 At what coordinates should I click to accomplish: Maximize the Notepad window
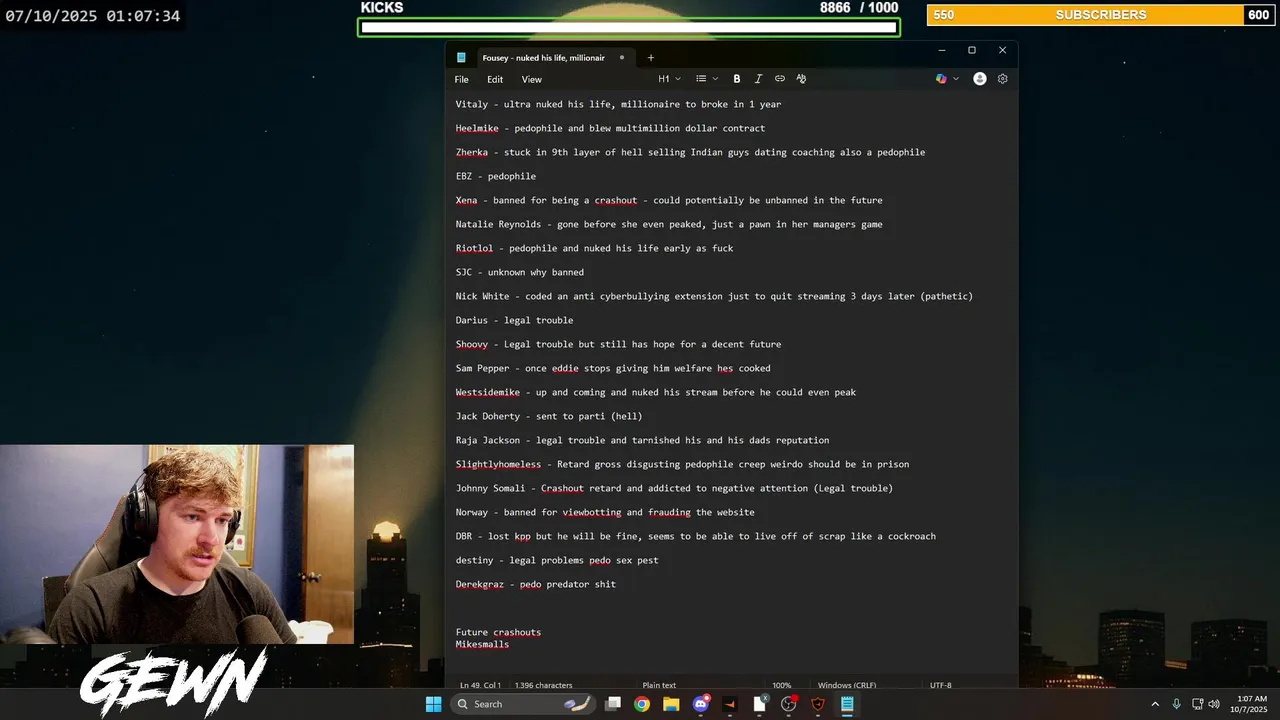click(x=971, y=50)
